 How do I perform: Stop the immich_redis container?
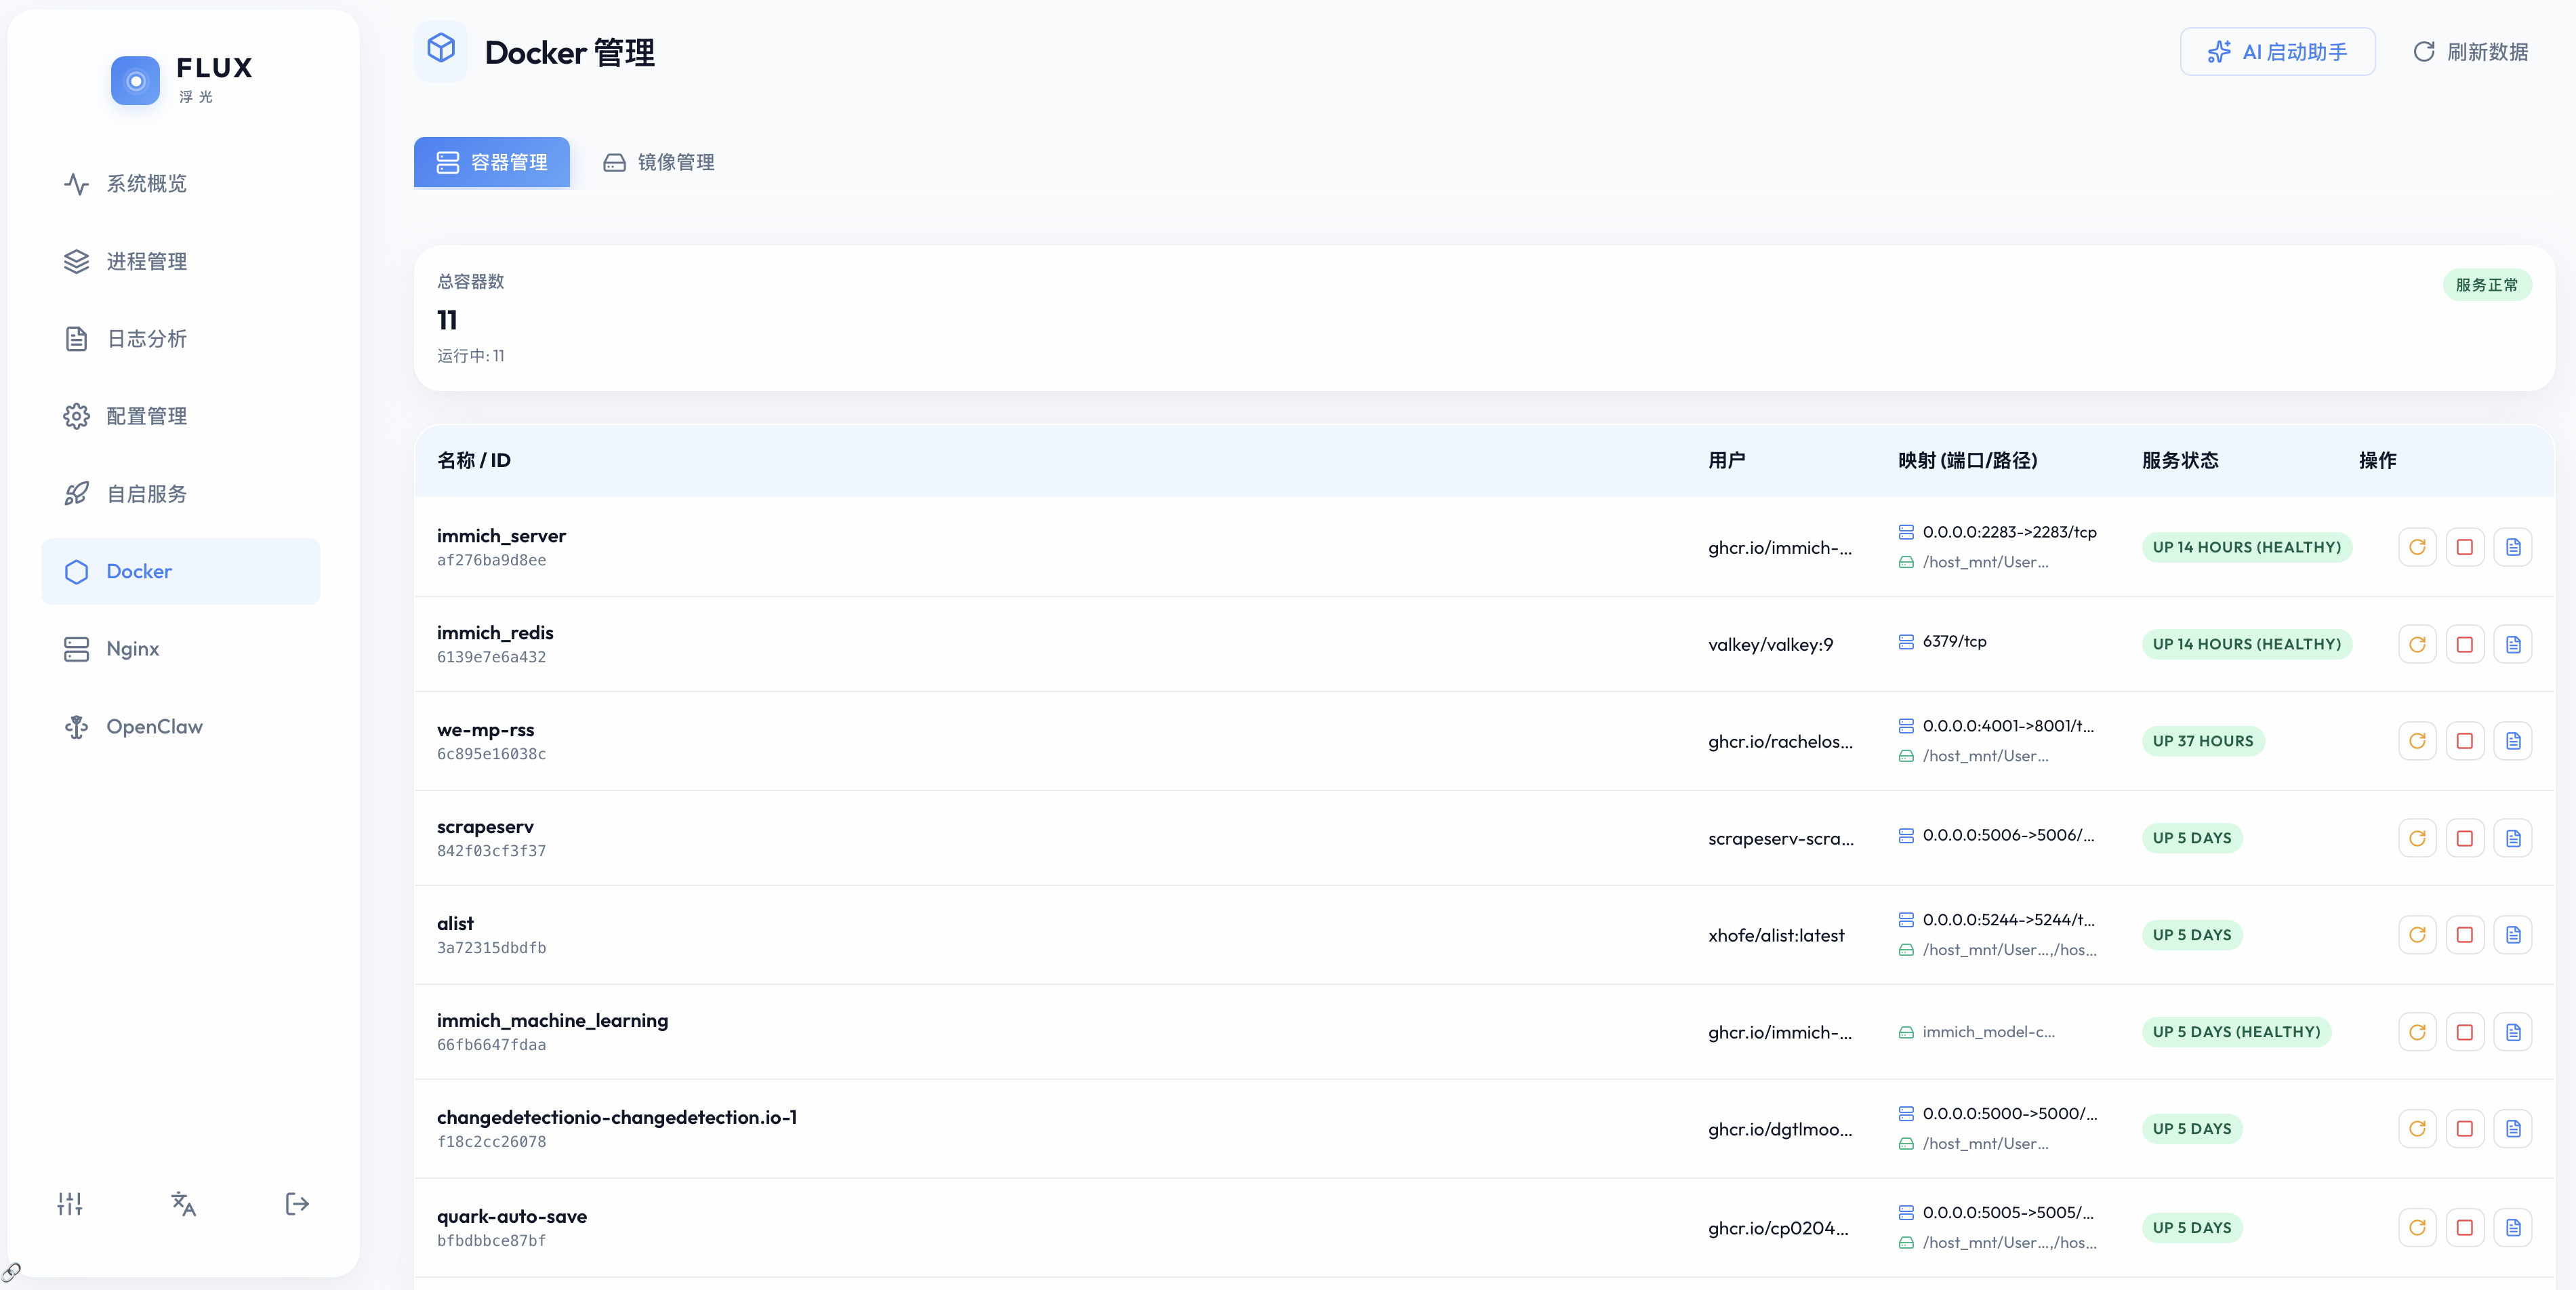(x=2464, y=644)
